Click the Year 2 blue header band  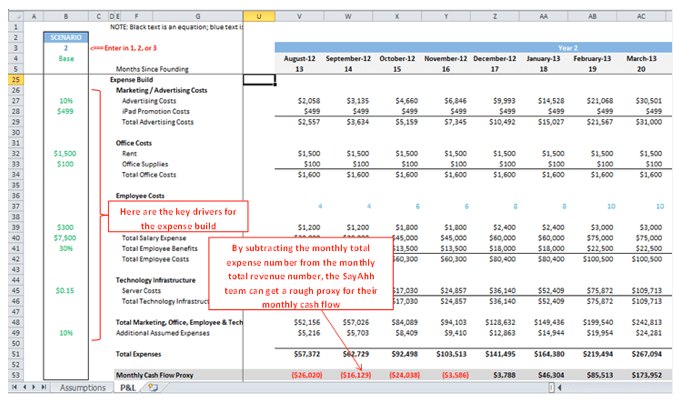[x=471, y=47]
